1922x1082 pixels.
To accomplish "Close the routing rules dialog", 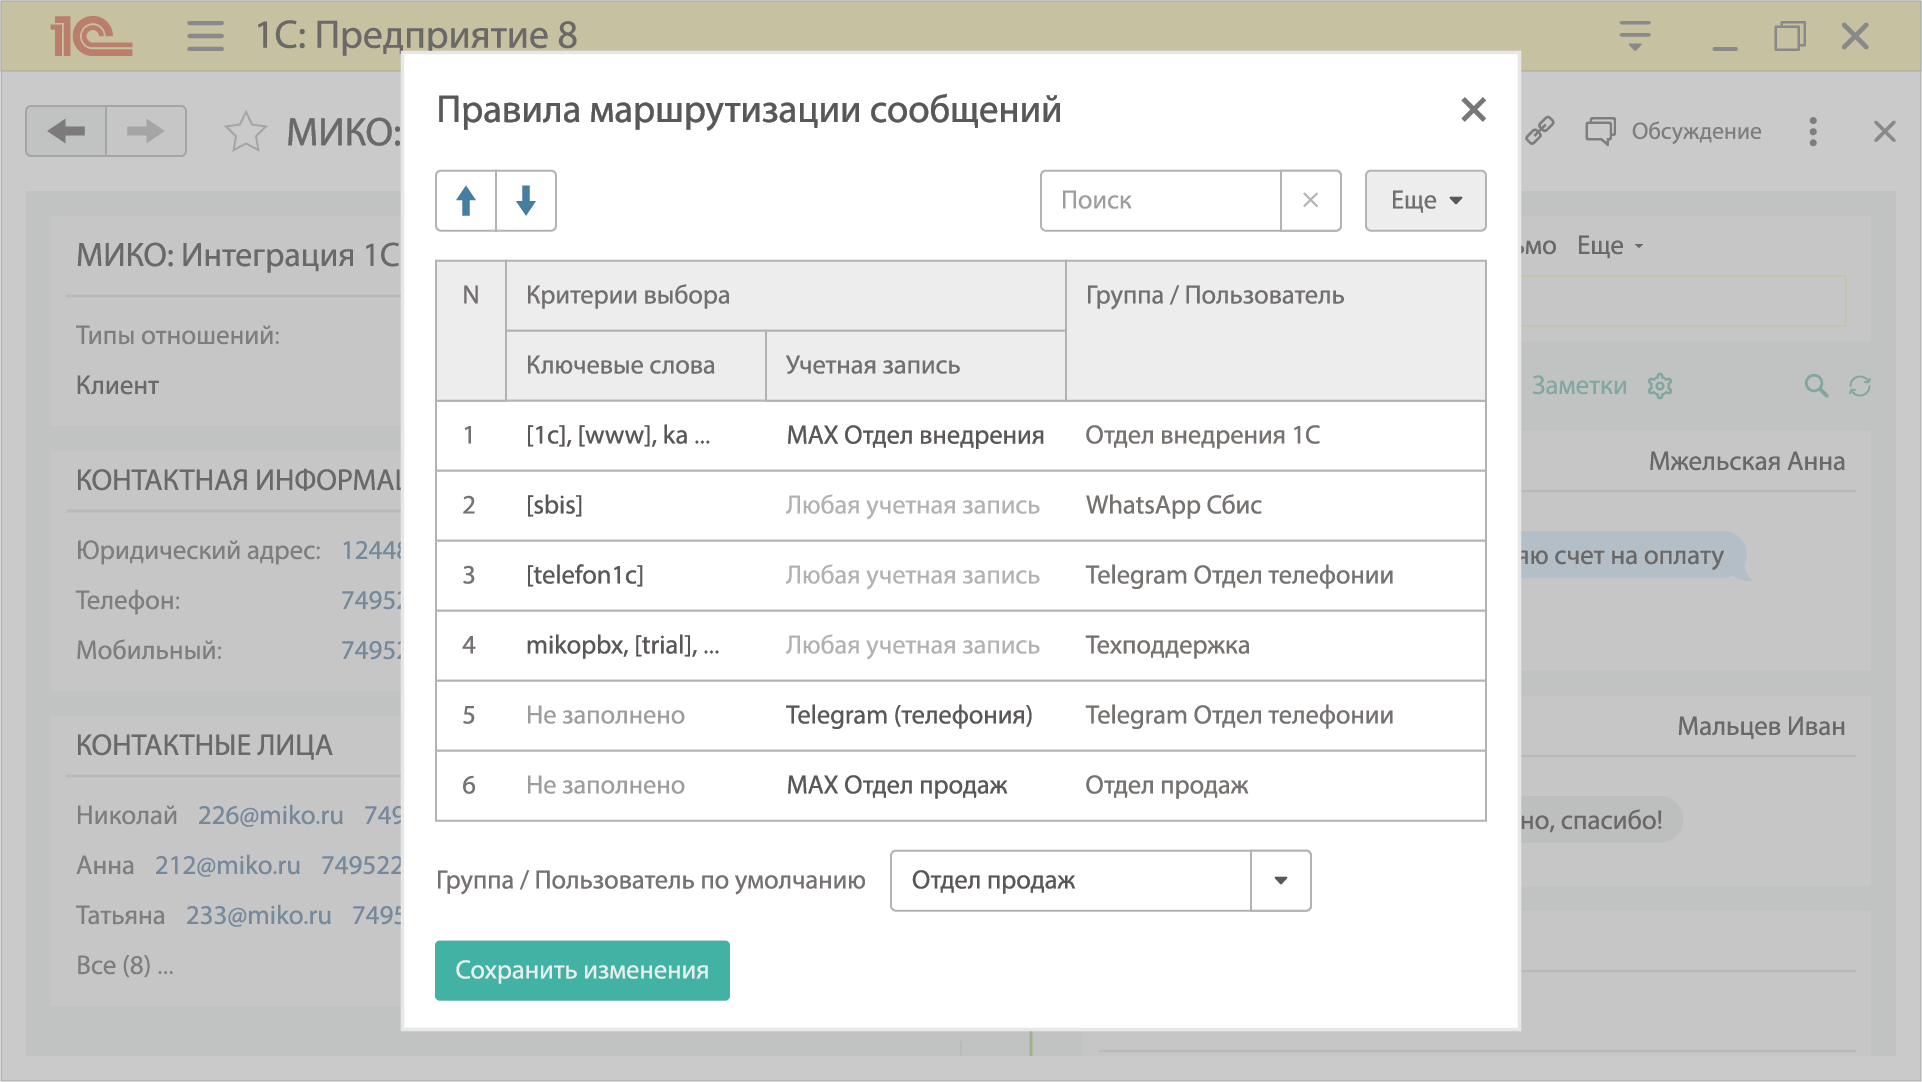I will point(1473,110).
